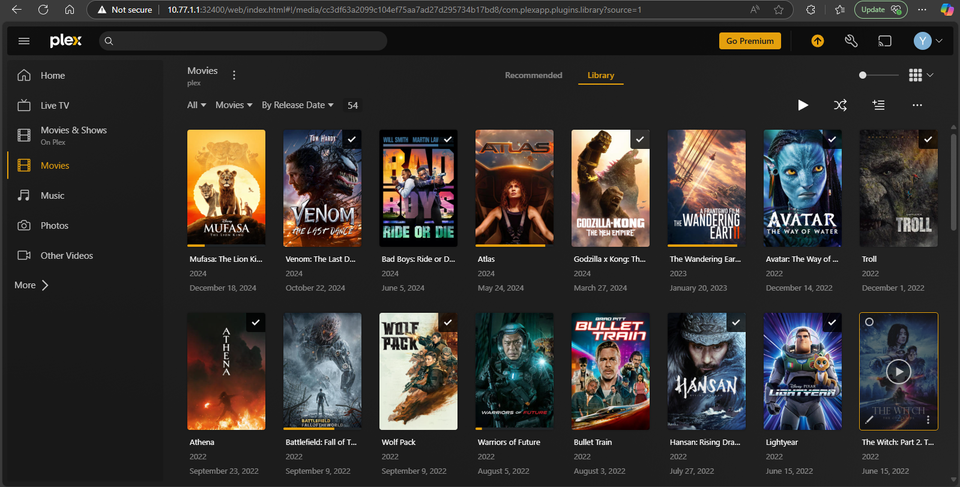
Task: Open Other Videos library icon
Action: (x=24, y=255)
